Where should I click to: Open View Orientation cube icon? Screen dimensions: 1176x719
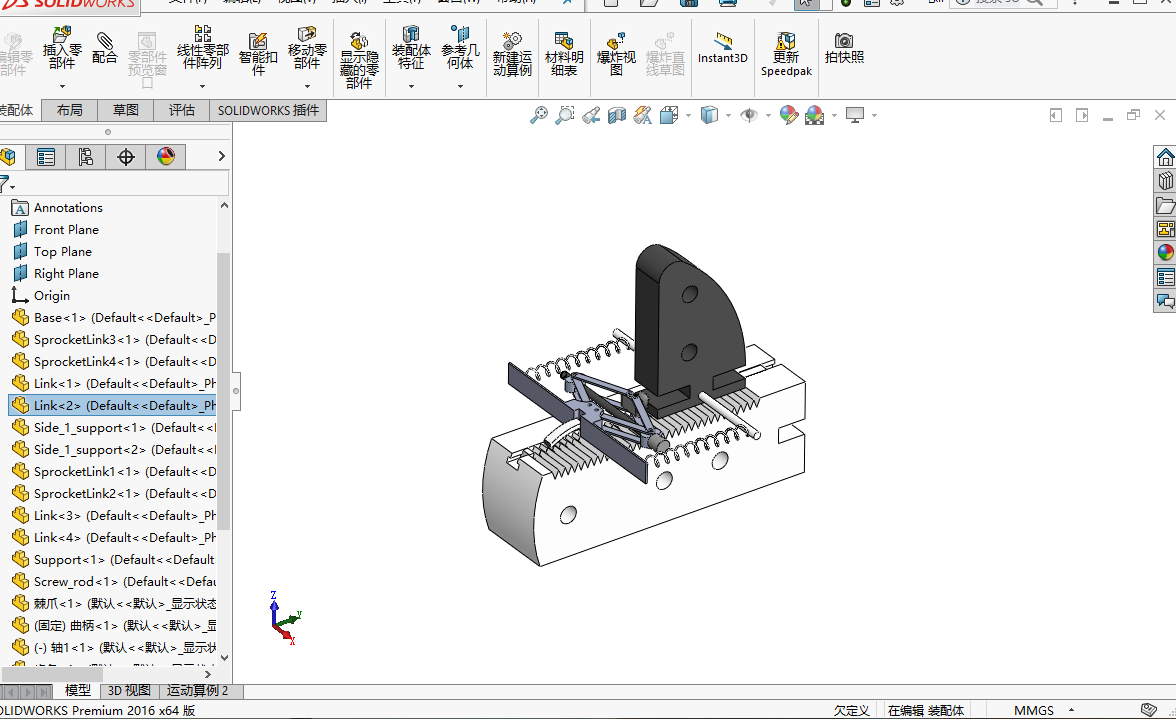click(668, 115)
